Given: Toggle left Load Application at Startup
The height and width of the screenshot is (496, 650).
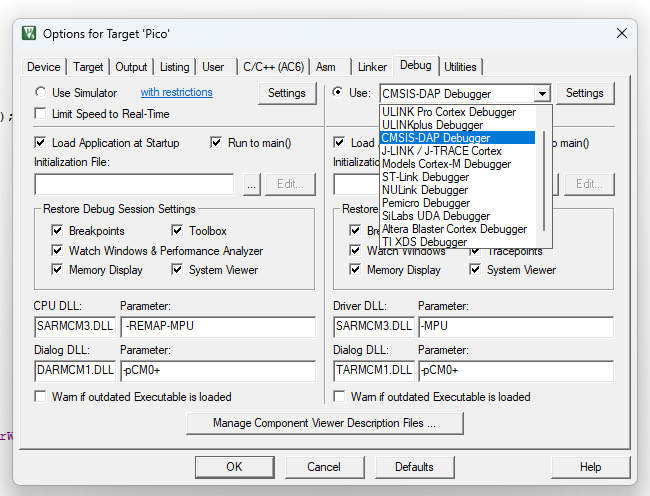Looking at the screenshot, I should (x=40, y=143).
